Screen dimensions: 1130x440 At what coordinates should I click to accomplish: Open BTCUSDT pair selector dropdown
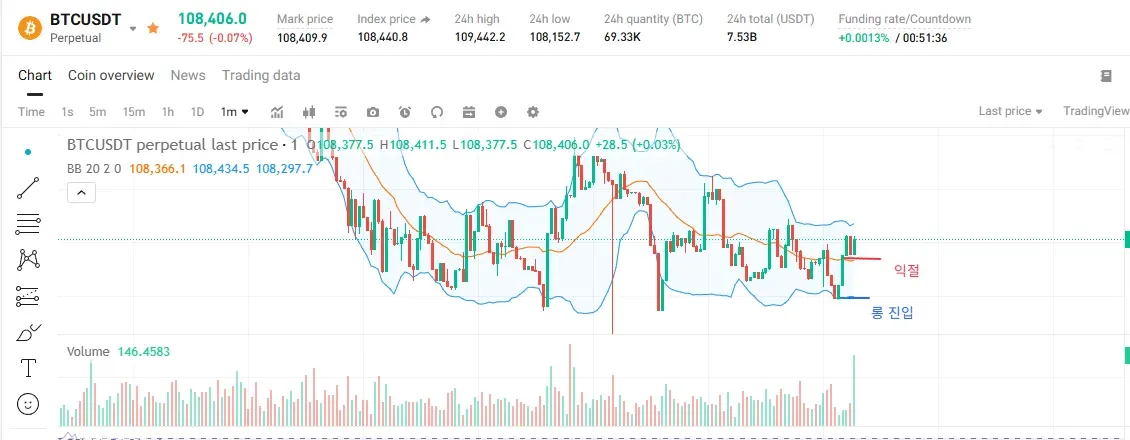(x=134, y=28)
